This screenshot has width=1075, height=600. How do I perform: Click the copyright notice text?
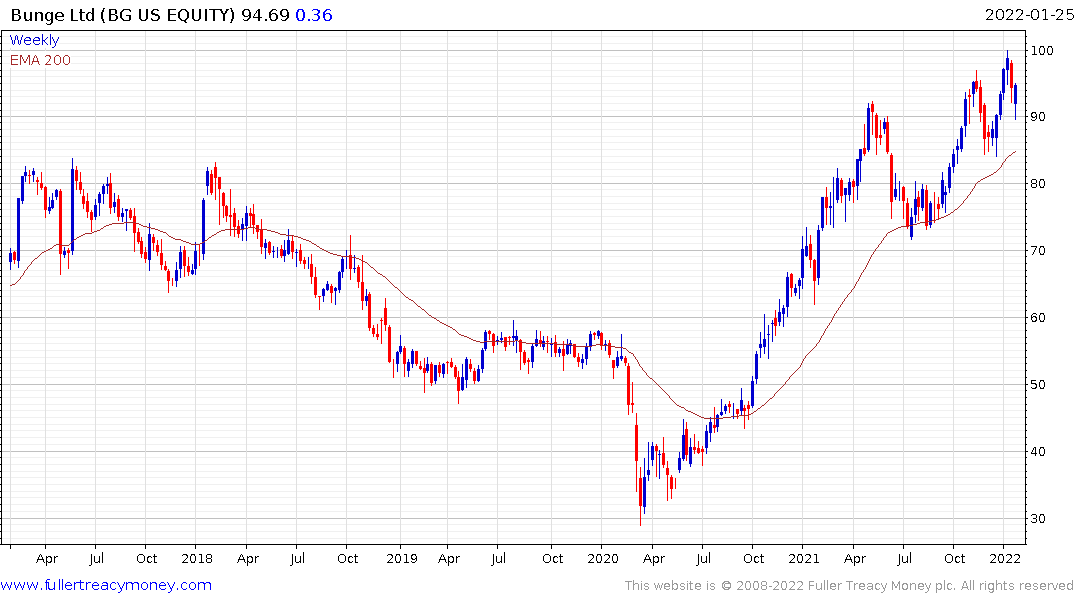tap(849, 586)
